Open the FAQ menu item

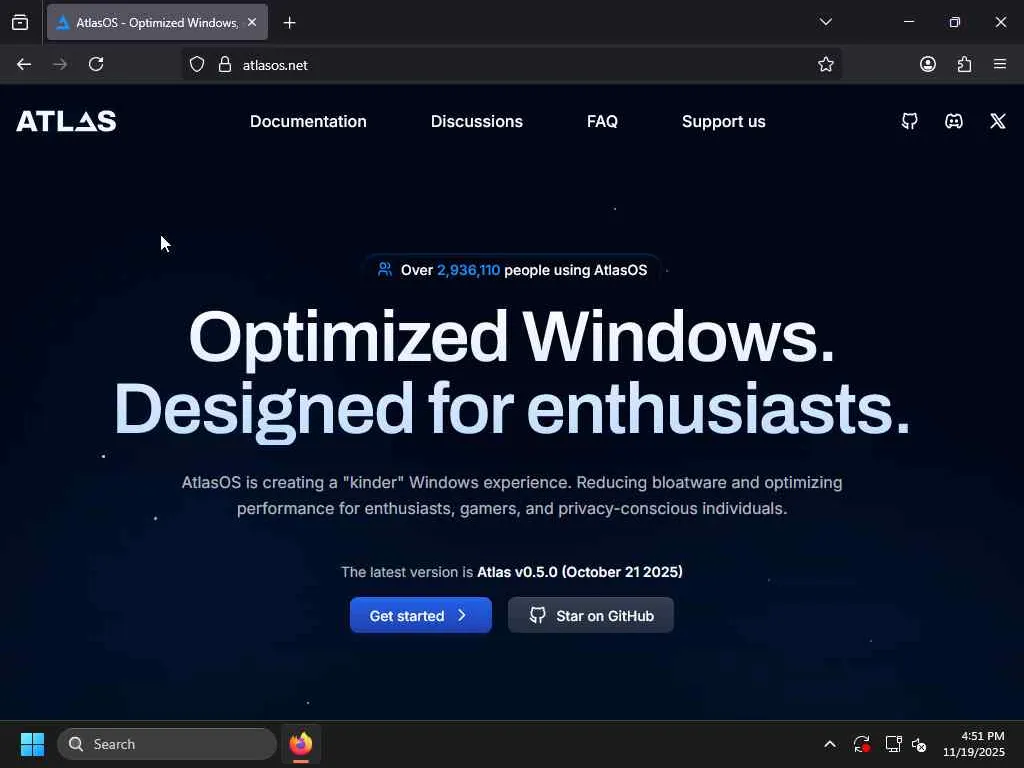(x=602, y=121)
